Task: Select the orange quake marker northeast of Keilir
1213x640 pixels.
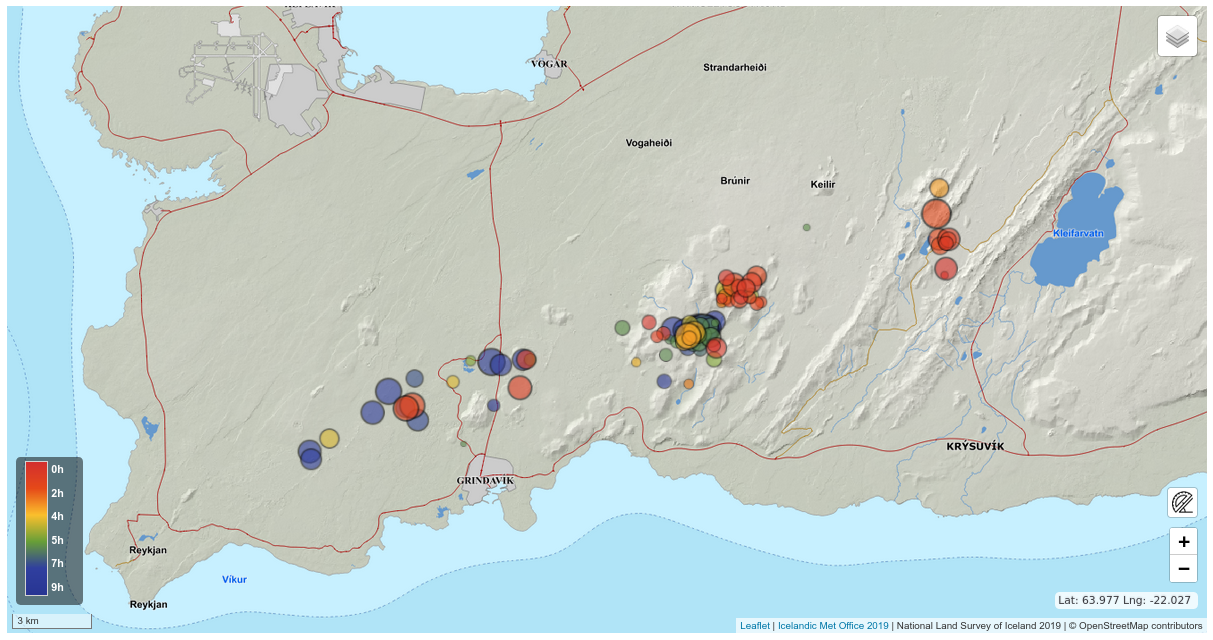Action: pyautogui.click(x=939, y=187)
